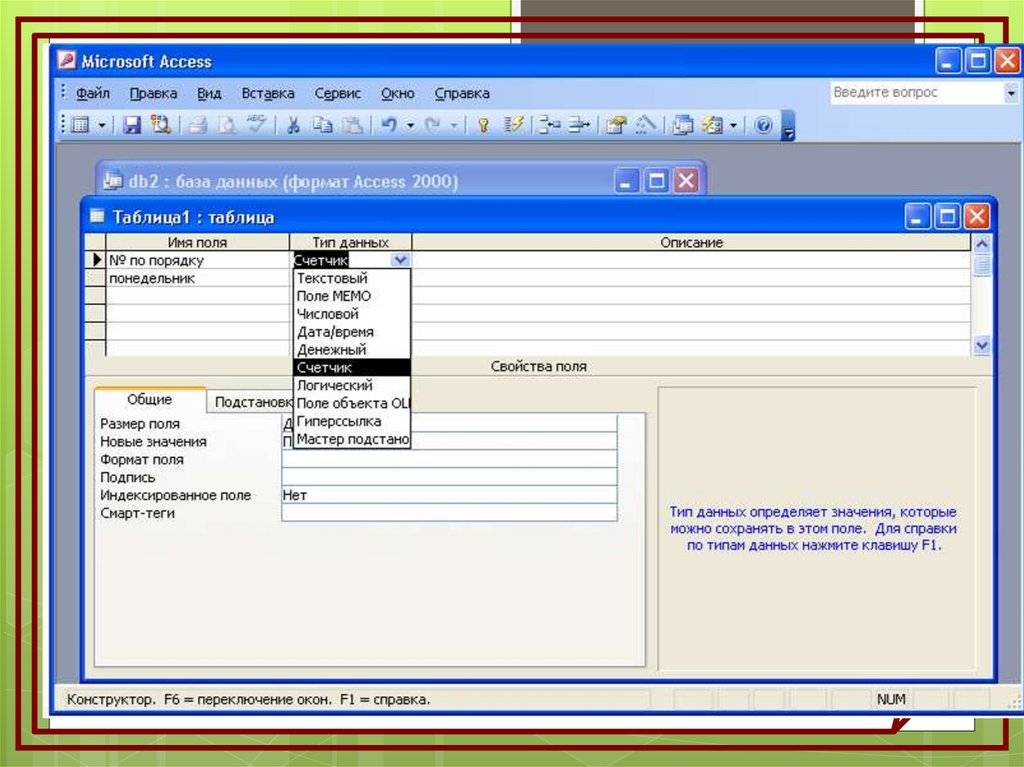This screenshot has width=1024, height=767.
Task: Open the Сервис menu
Action: [338, 93]
